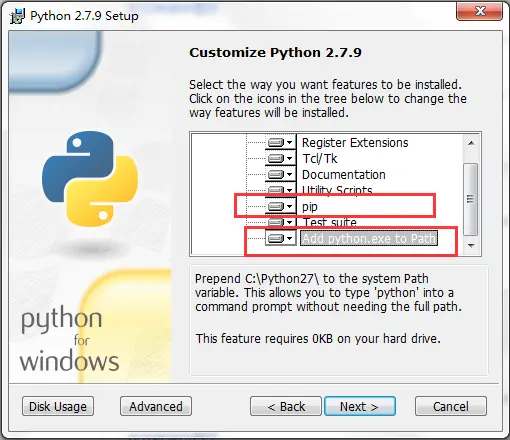The image size is (510, 440).
Task: Click the feature list scroll up arrow
Action: [x=471, y=143]
